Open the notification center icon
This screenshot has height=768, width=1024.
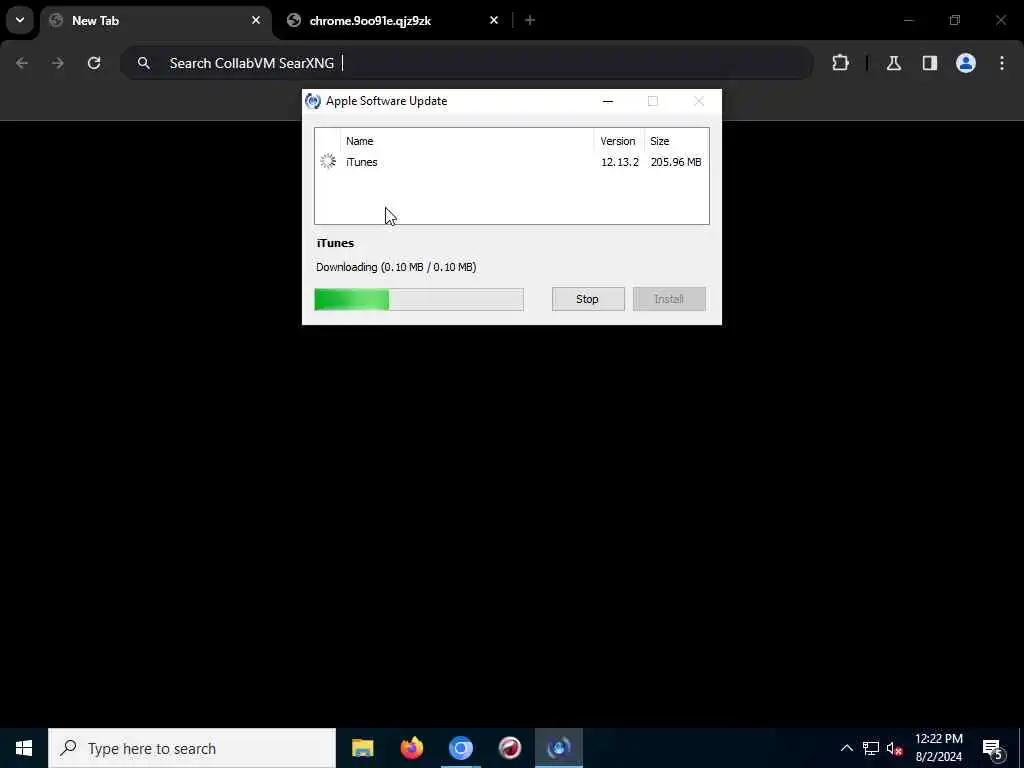click(x=992, y=748)
